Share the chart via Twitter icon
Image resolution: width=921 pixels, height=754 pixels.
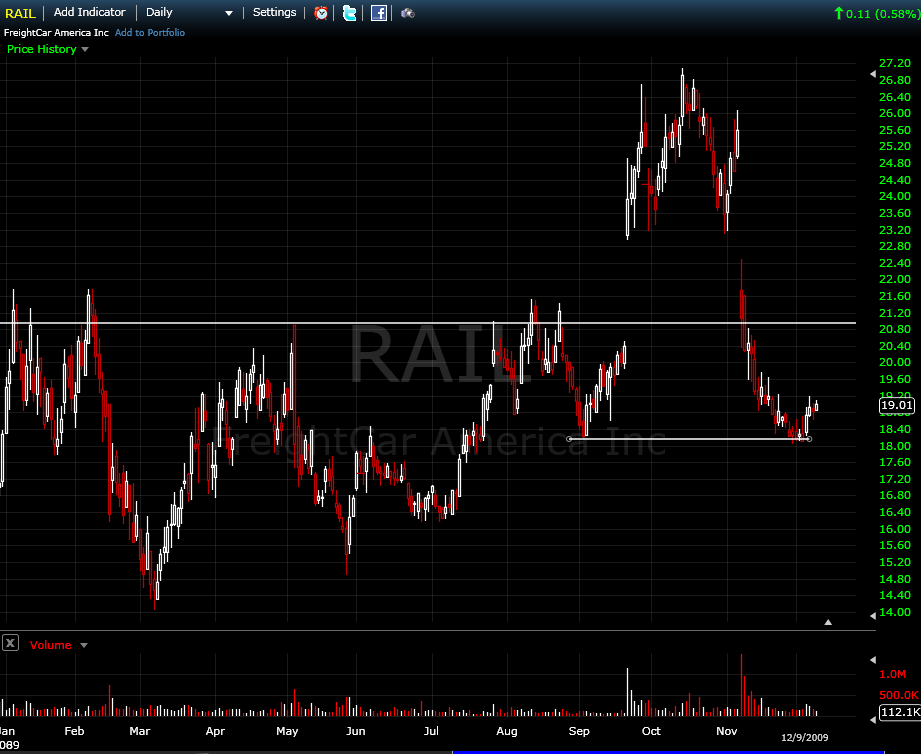point(349,13)
